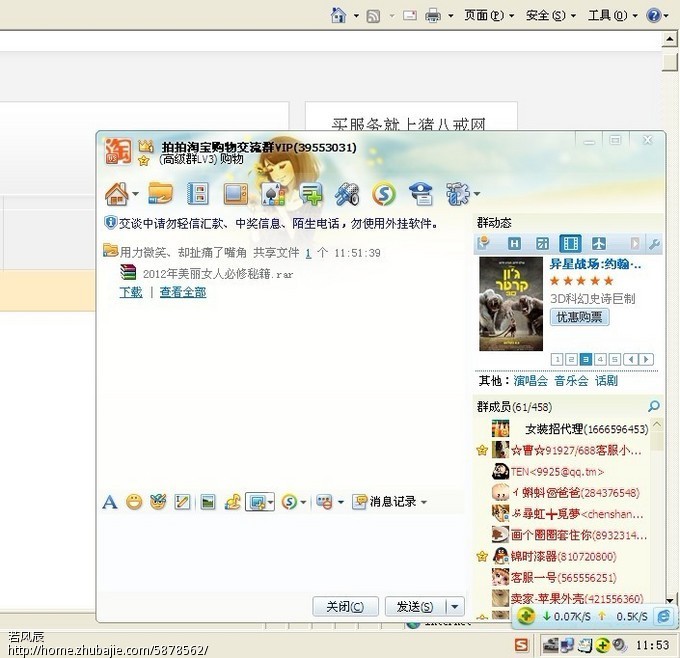Expand the settings gear dropdown arrow
Image resolution: width=680 pixels, height=658 pixels.
pyautogui.click(x=477, y=194)
